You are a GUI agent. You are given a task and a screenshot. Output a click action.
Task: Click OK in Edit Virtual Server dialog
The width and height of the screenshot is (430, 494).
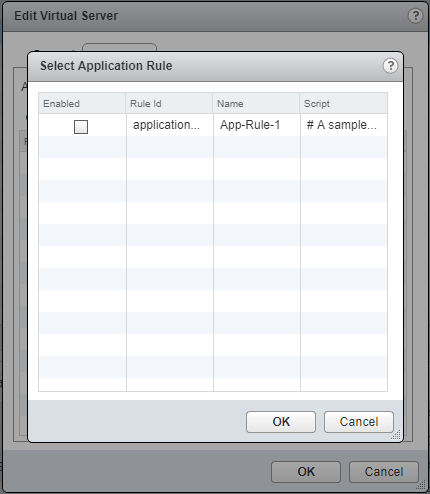[x=306, y=472]
